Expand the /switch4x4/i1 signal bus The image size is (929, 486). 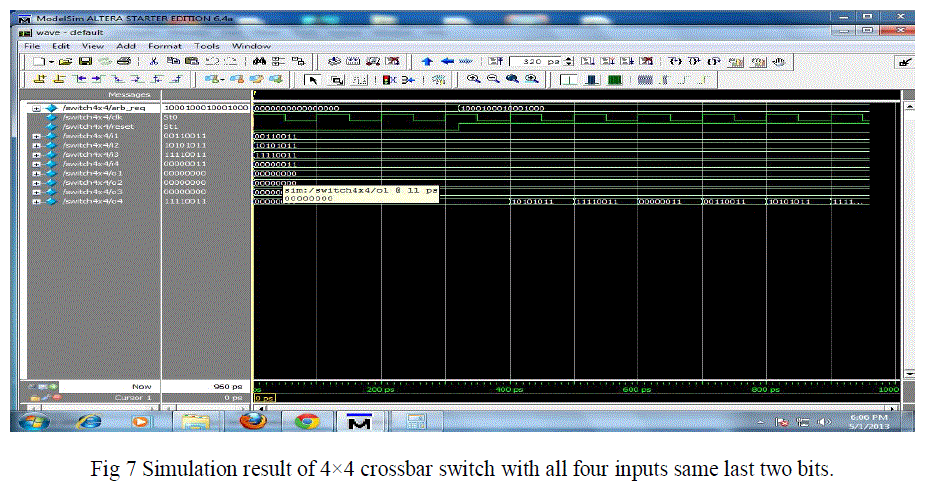coord(36,136)
